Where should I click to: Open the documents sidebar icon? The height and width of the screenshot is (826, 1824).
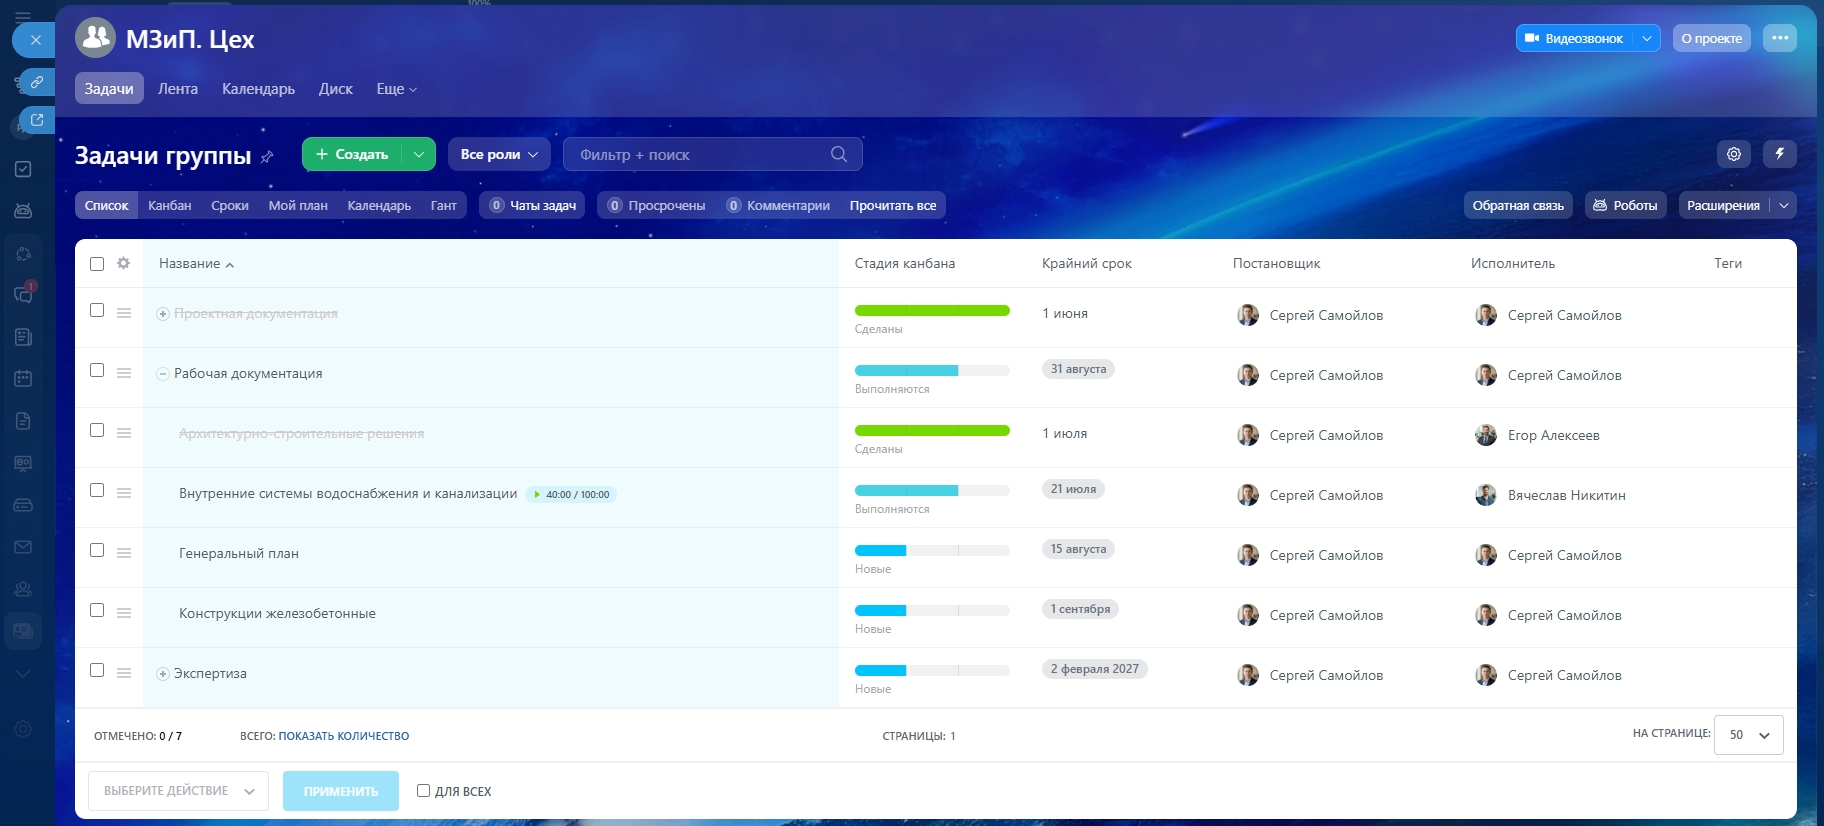[x=23, y=421]
